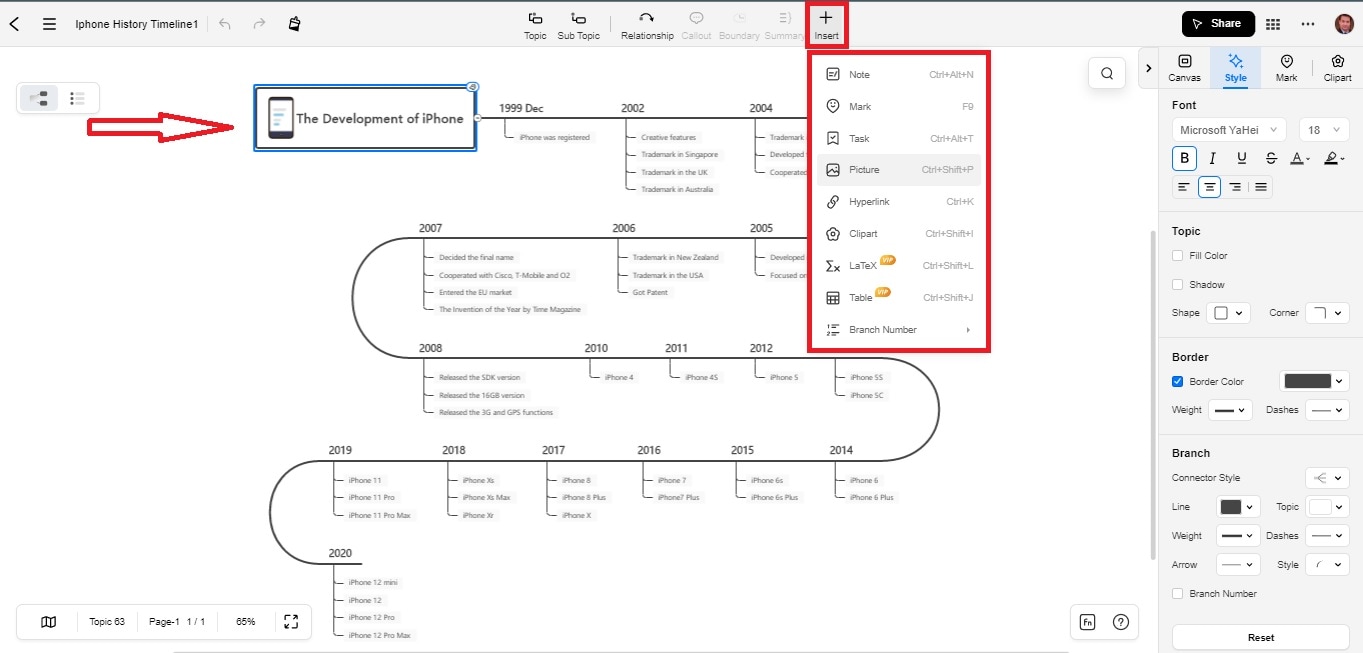Switch to the Clipart tab
1363x653 pixels.
pyautogui.click(x=1337, y=68)
